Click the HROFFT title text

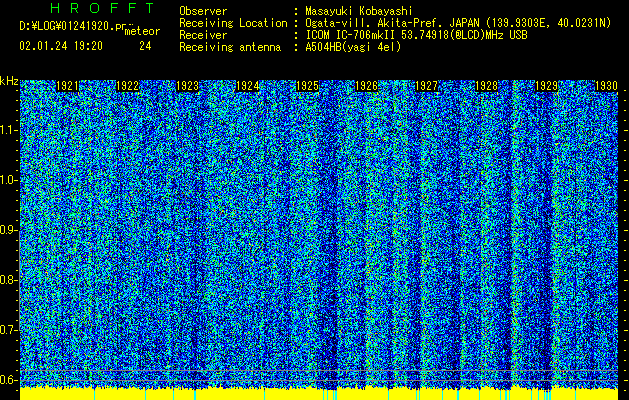click(102, 8)
